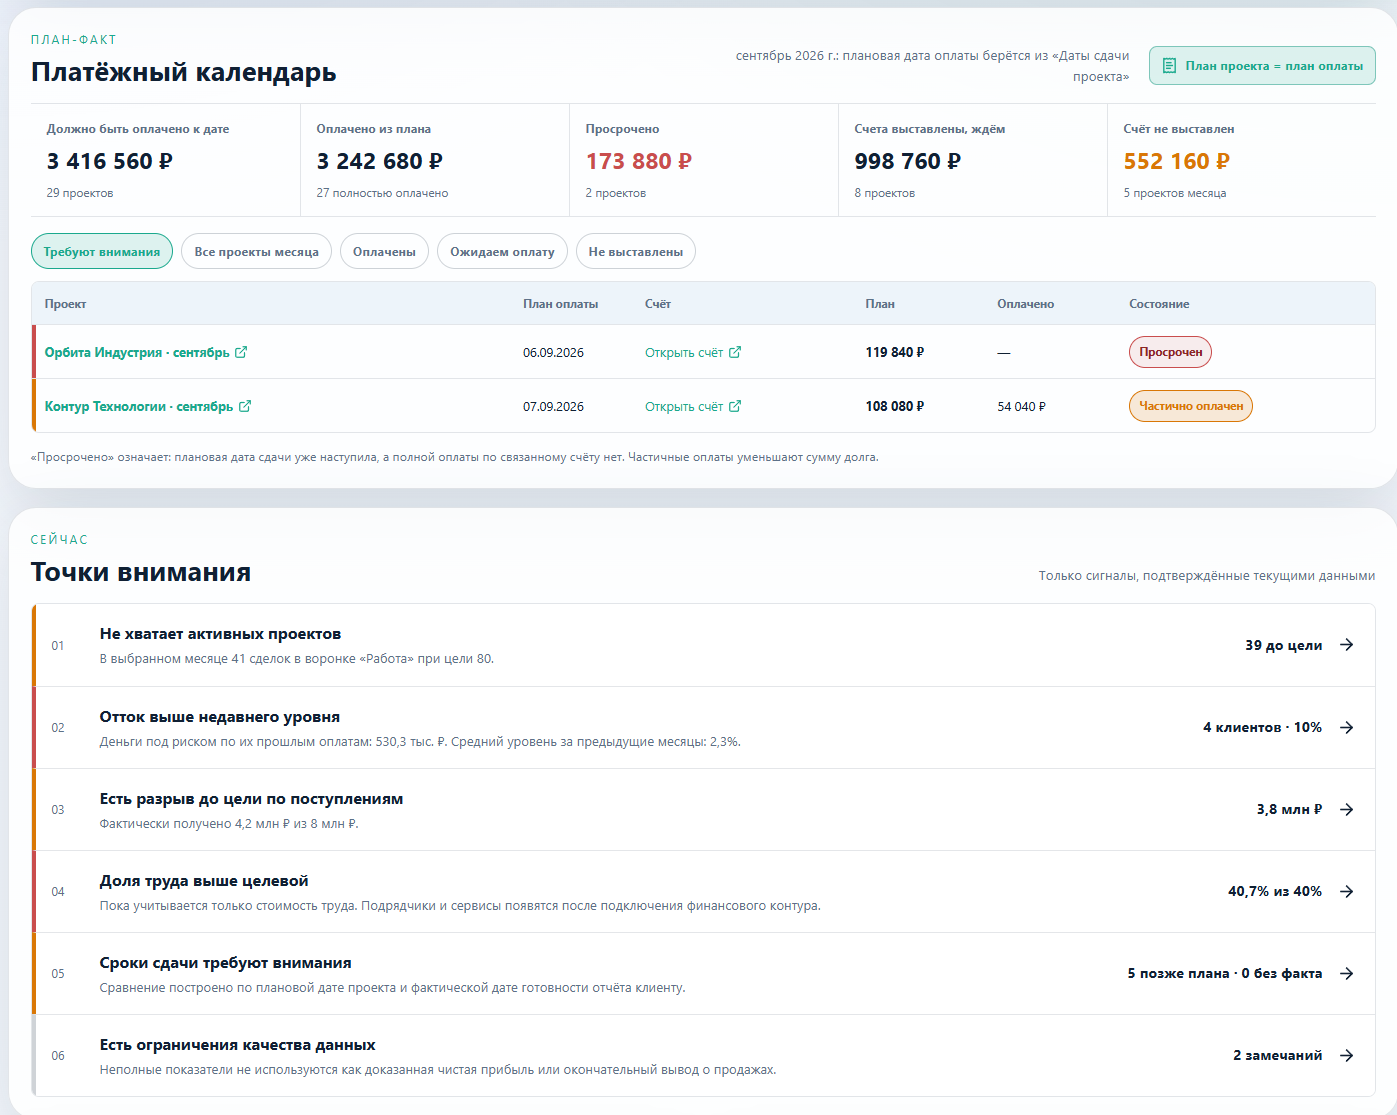Screen dimensions: 1397x1115
Task: Click the 39 до цели value
Action: click(1284, 645)
